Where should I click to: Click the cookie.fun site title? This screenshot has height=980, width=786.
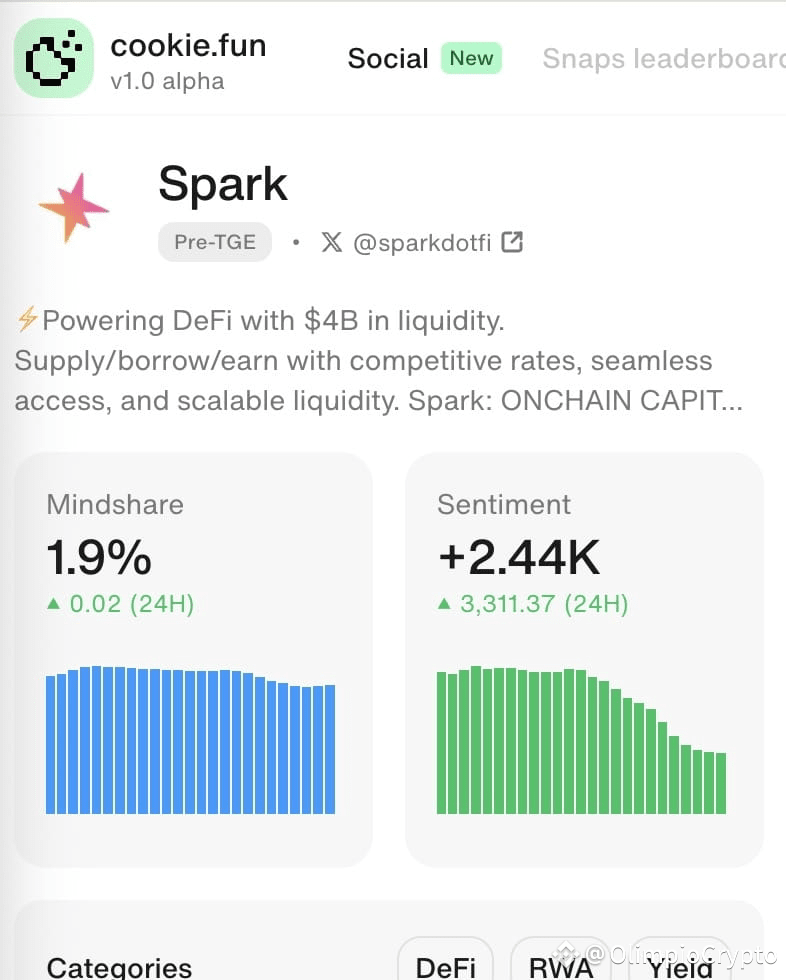(x=188, y=46)
